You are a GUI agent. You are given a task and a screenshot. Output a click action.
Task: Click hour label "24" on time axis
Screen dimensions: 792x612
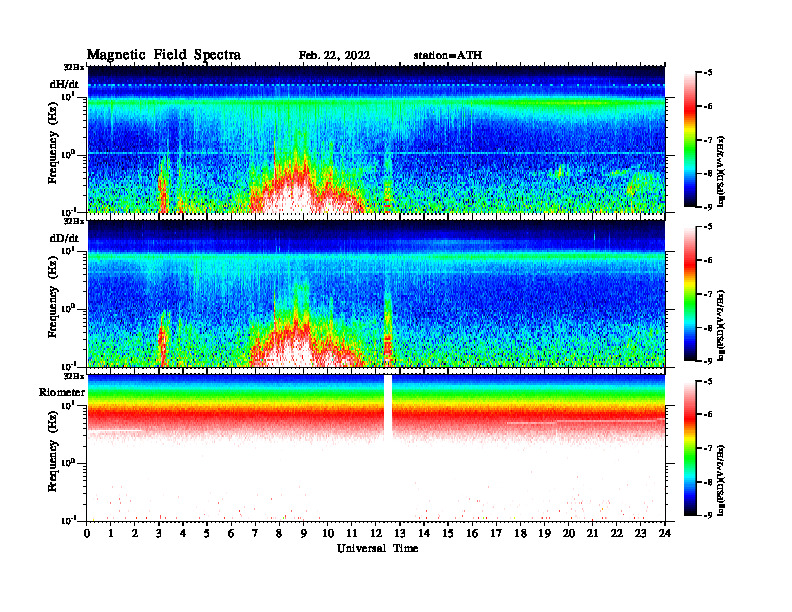coord(665,533)
